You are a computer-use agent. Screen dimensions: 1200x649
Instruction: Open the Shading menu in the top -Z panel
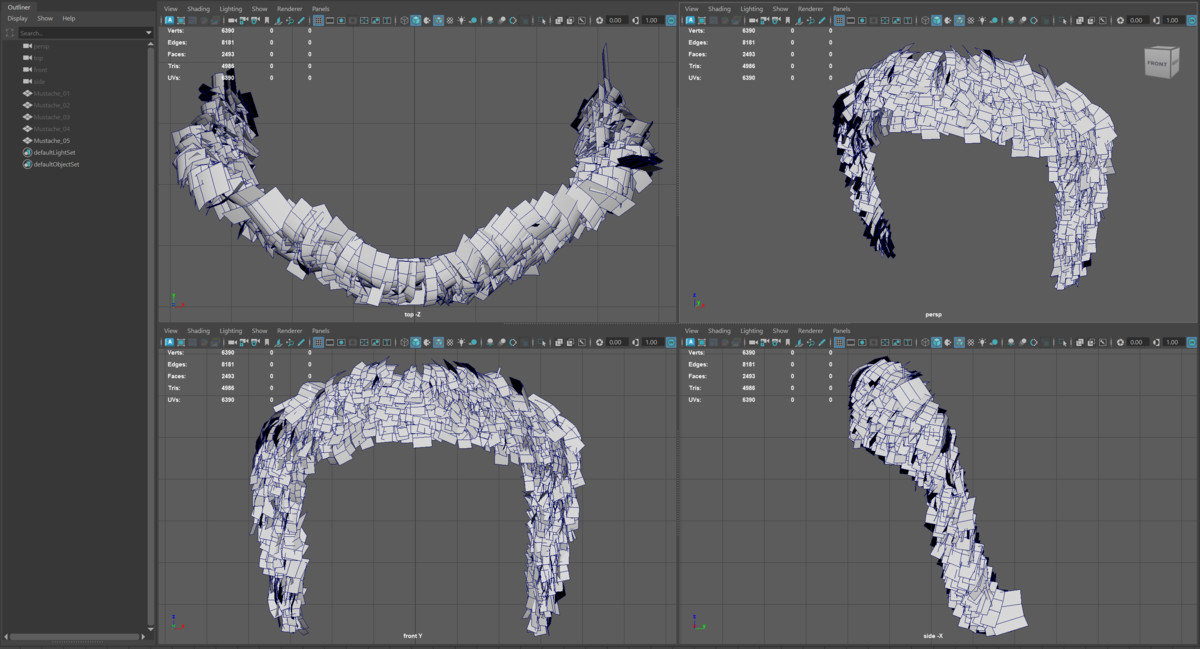click(x=198, y=8)
